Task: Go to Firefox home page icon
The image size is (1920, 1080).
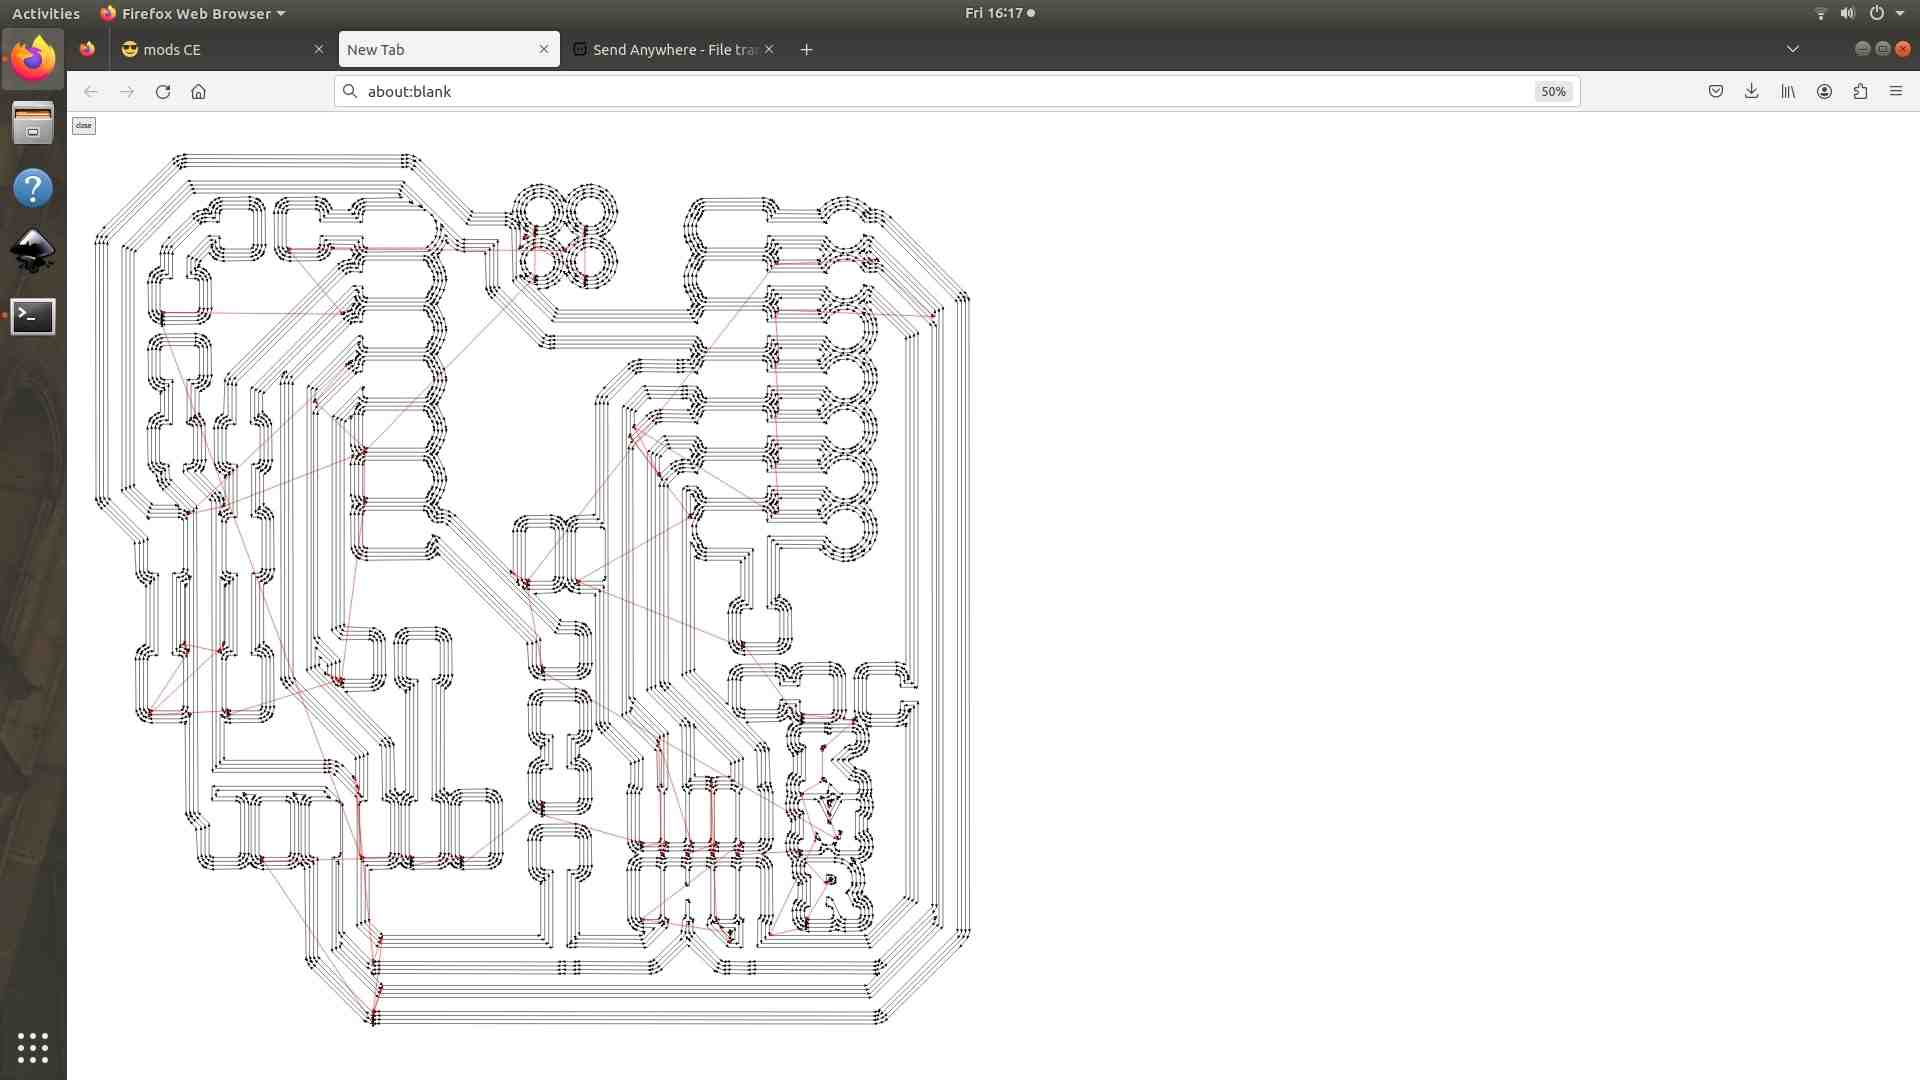Action: [x=198, y=91]
